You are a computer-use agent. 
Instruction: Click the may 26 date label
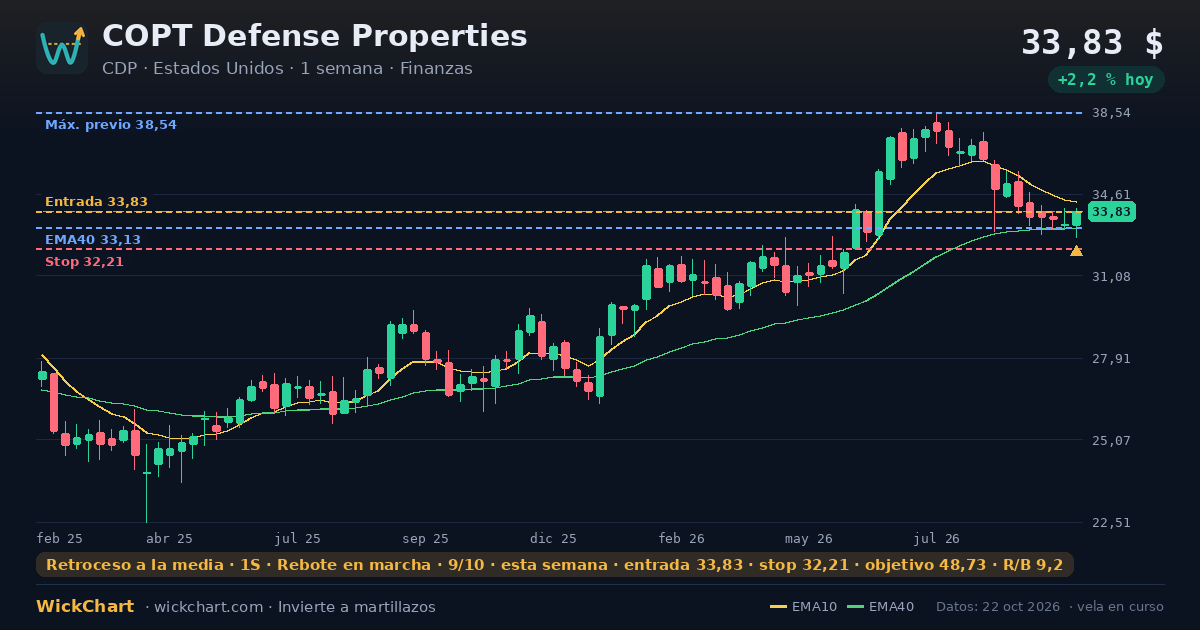[x=809, y=538]
